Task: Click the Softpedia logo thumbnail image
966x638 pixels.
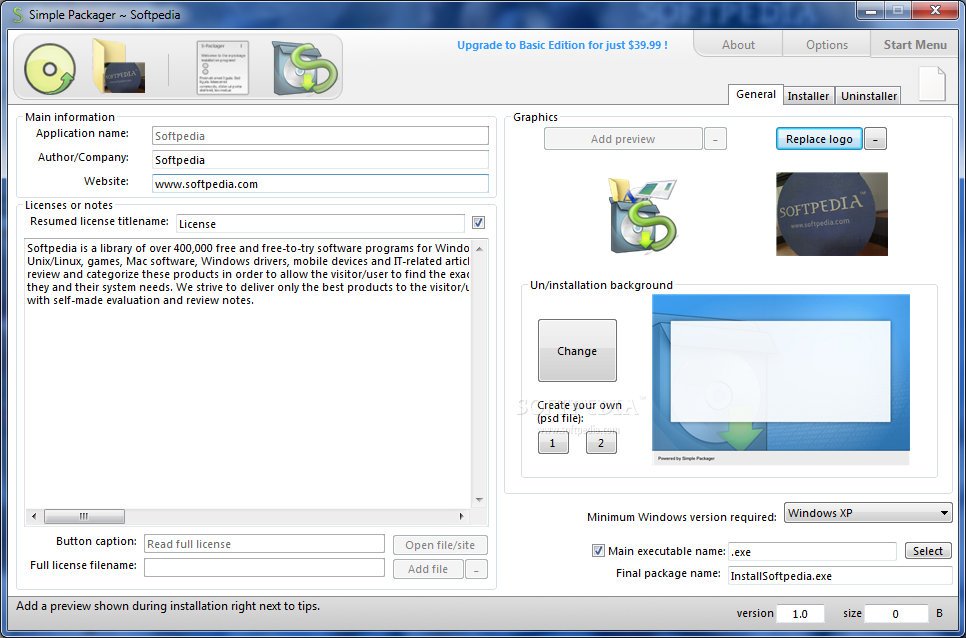Action: [x=832, y=214]
